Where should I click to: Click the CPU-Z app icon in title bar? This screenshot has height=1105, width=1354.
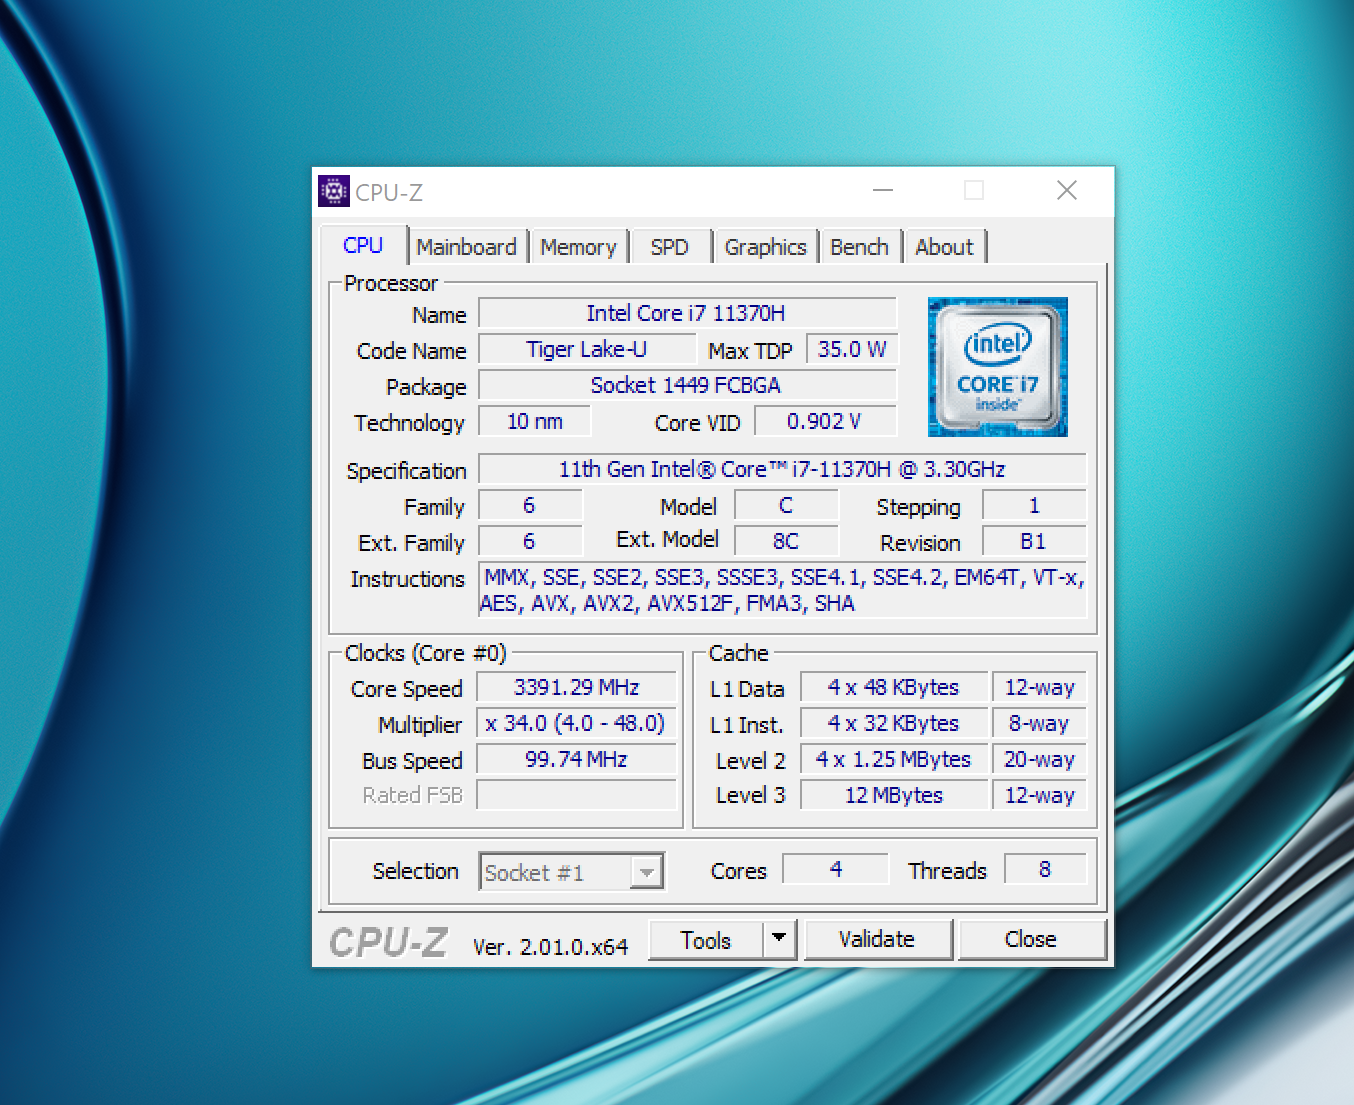point(334,191)
